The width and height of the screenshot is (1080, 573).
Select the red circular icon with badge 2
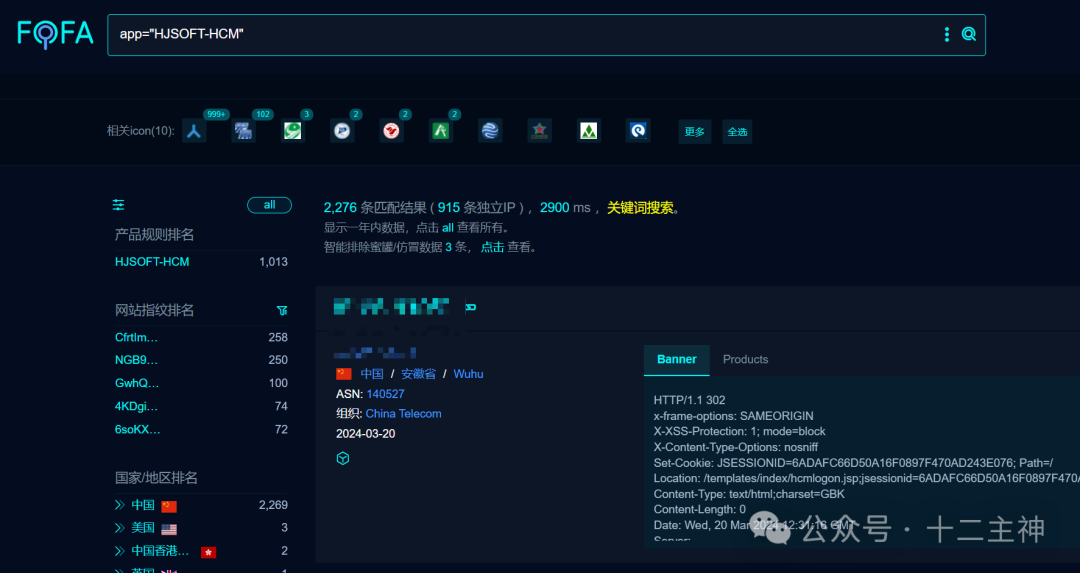[x=391, y=131]
